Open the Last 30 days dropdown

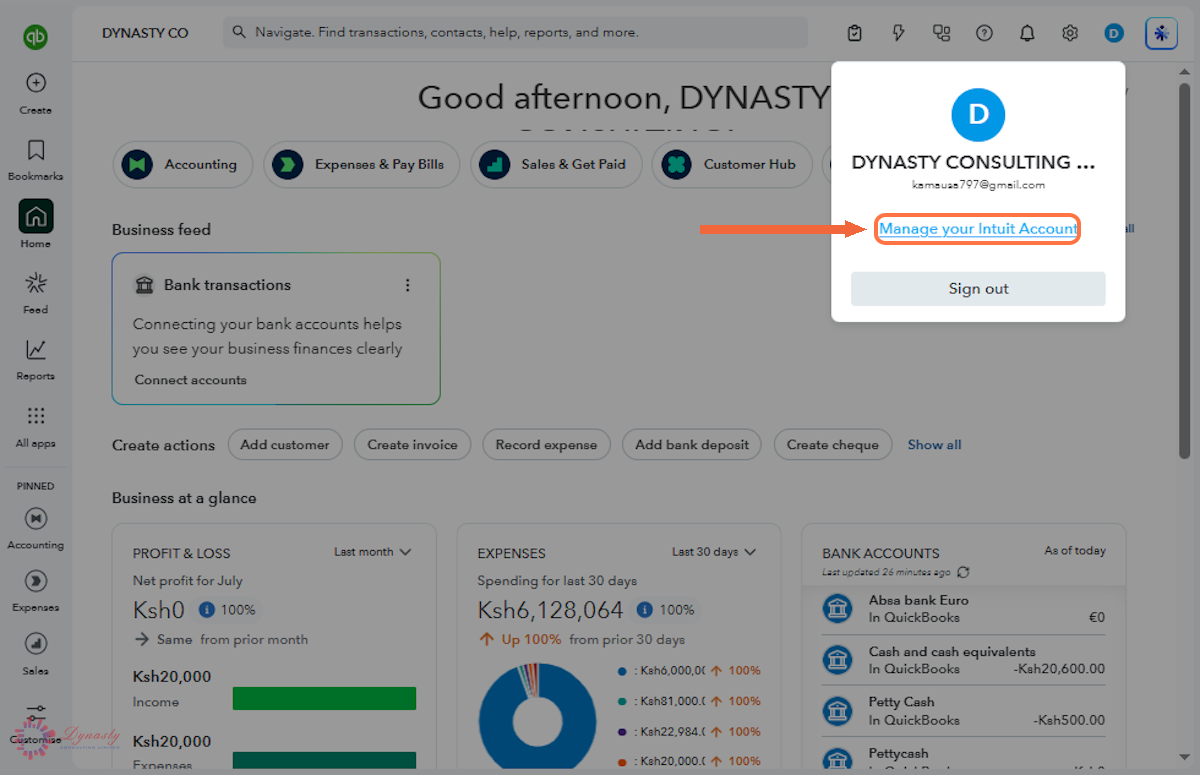[x=714, y=552]
